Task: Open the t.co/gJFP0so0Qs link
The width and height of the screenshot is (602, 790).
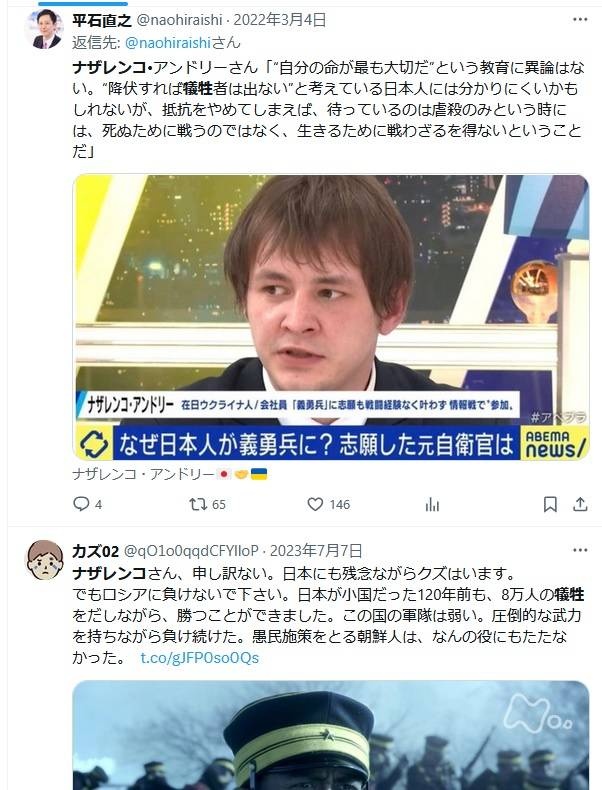Action: tap(199, 657)
